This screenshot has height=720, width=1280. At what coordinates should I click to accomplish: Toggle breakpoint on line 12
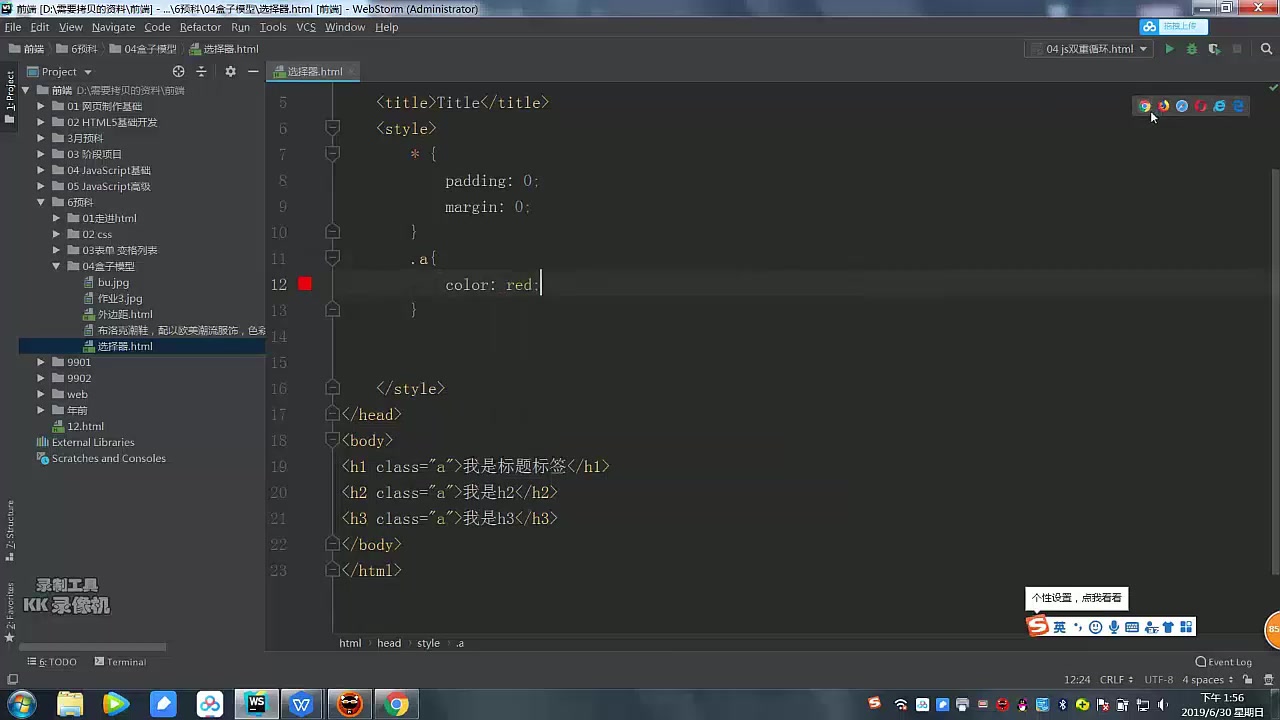coord(305,284)
